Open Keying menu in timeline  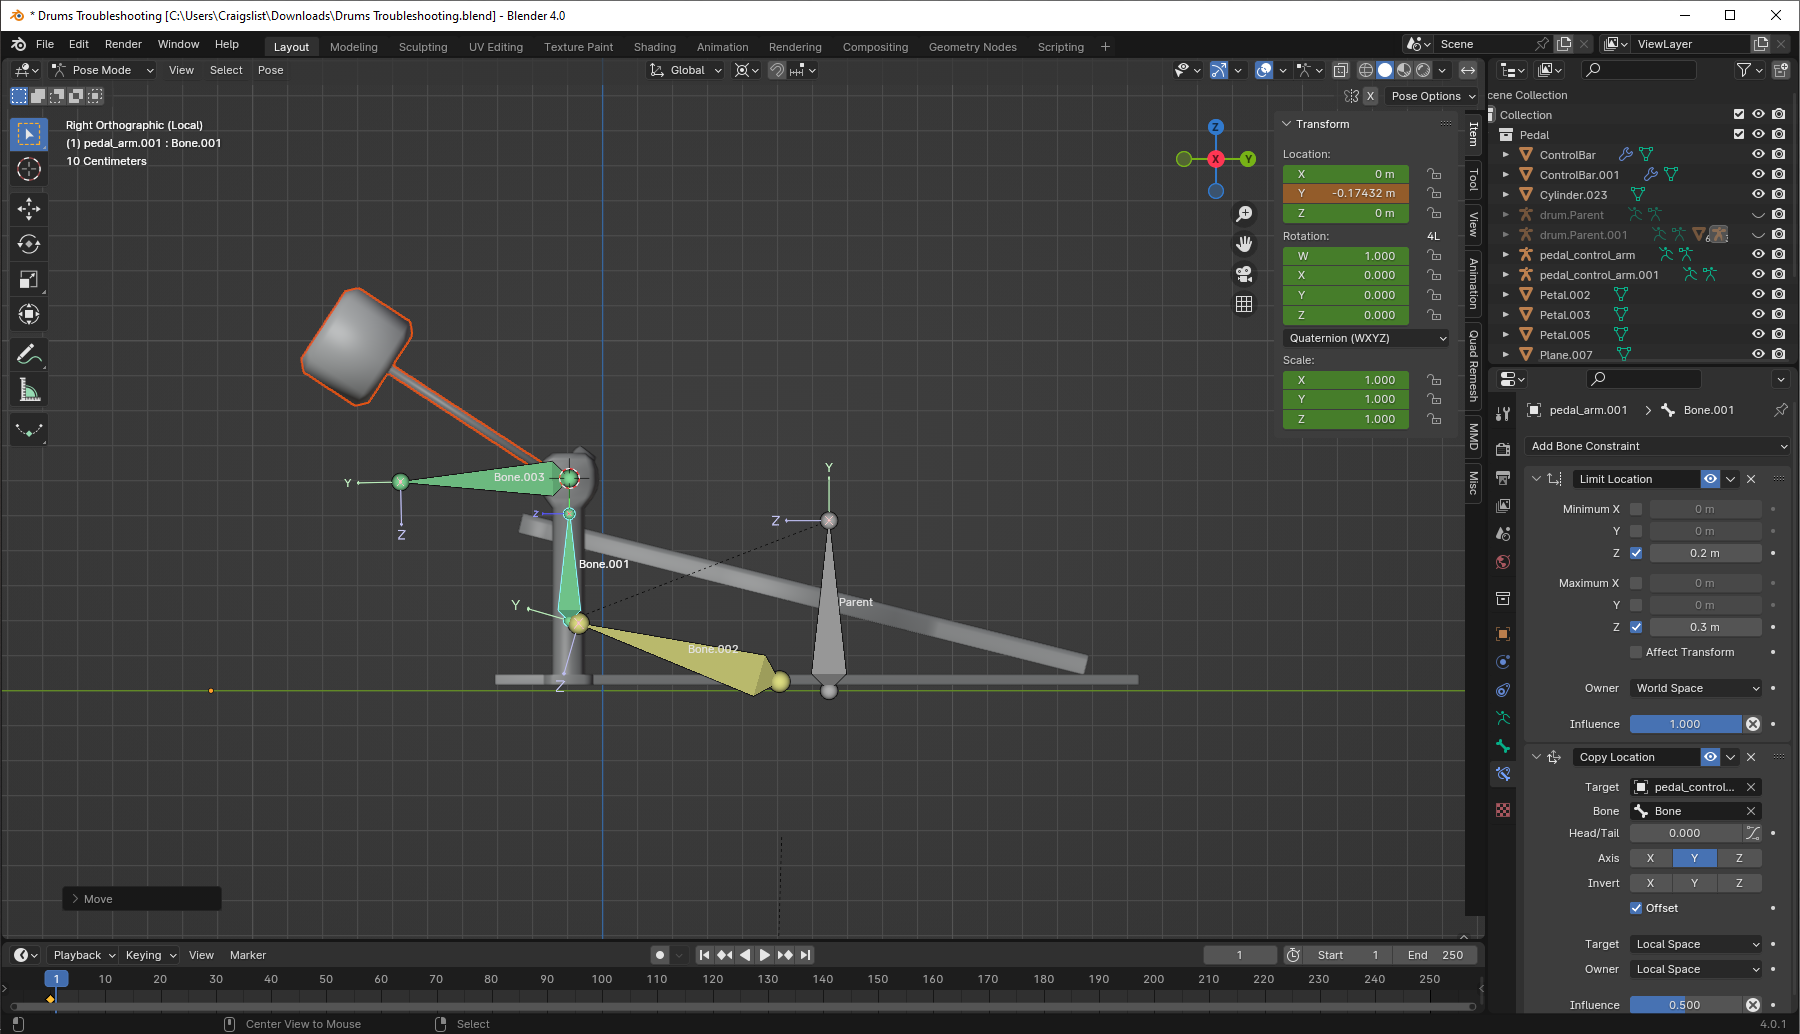click(x=150, y=955)
